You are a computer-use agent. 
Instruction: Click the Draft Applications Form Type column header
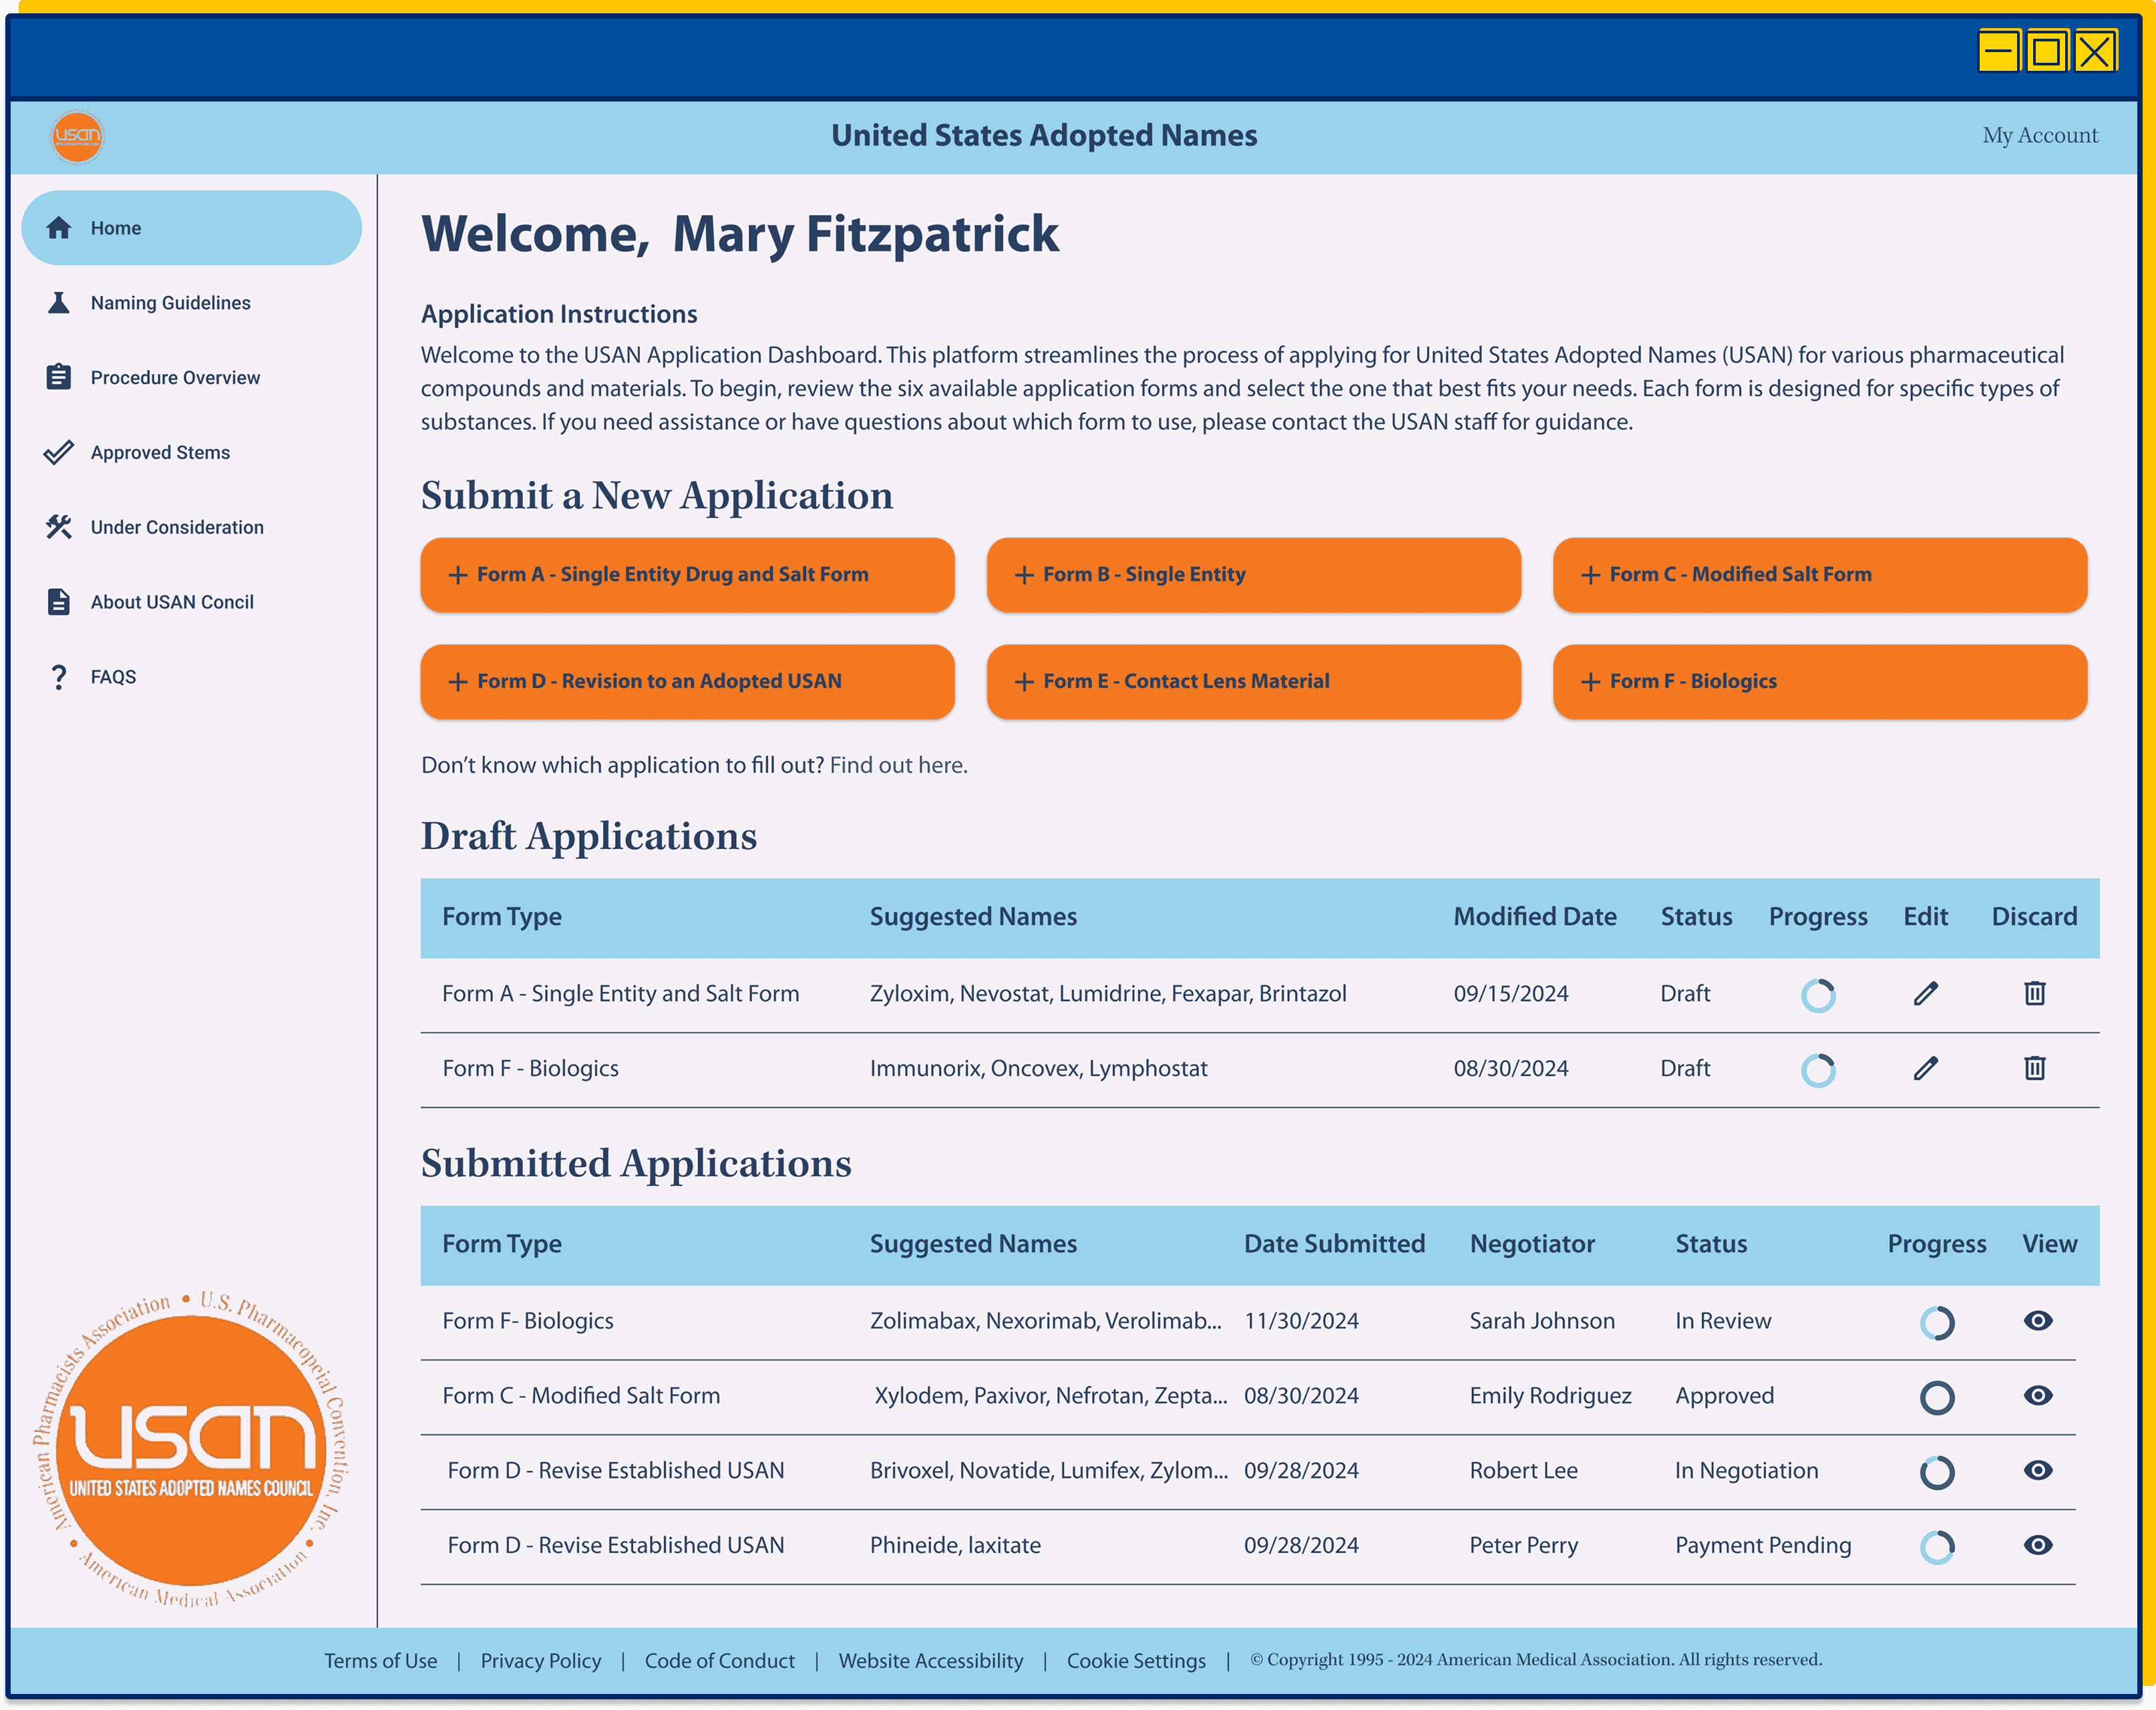coord(502,917)
